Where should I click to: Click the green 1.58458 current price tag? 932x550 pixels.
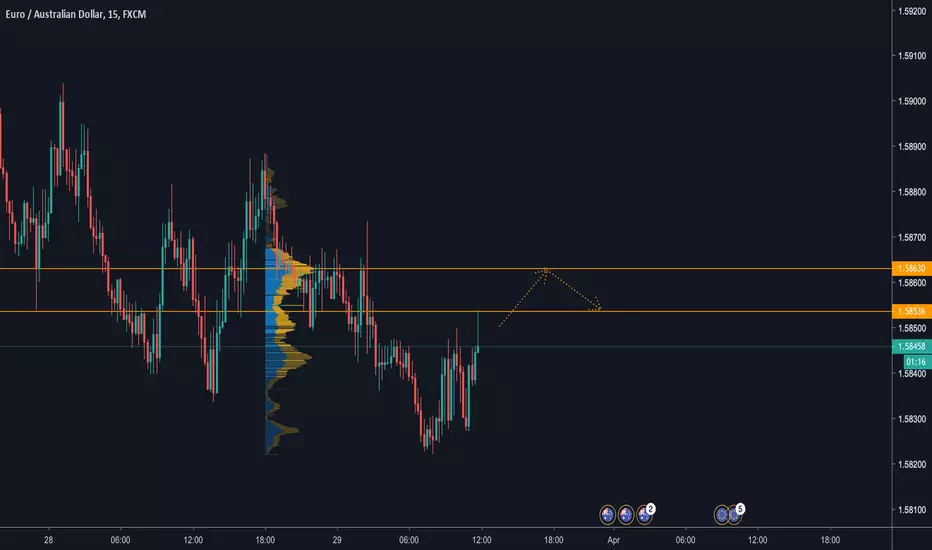tap(912, 346)
